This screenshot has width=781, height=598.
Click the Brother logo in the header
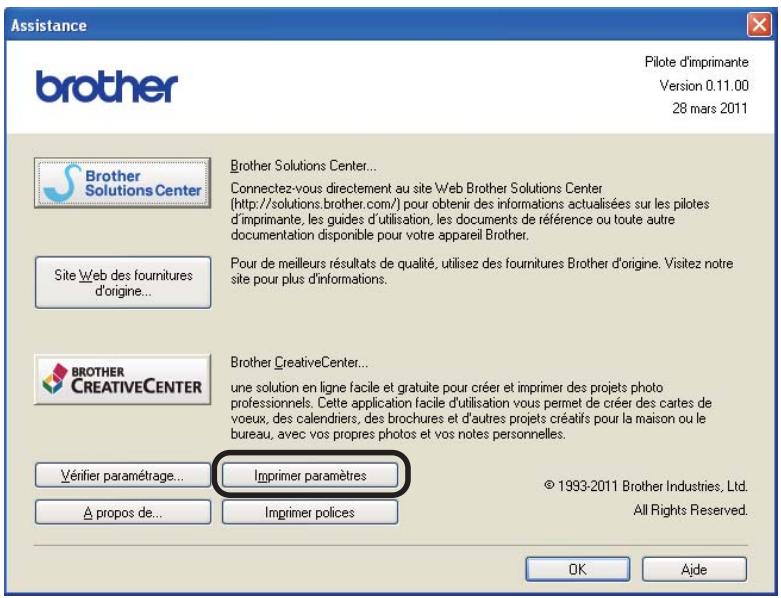click(x=107, y=87)
